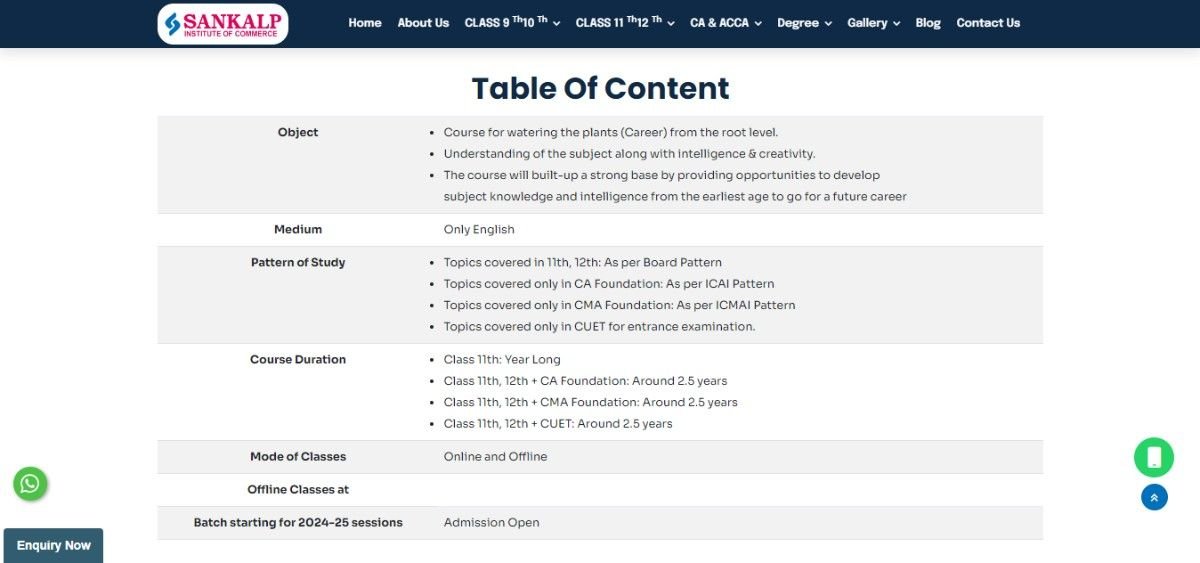
Task: Open WhatsApp chat floating icon
Action: click(30, 484)
